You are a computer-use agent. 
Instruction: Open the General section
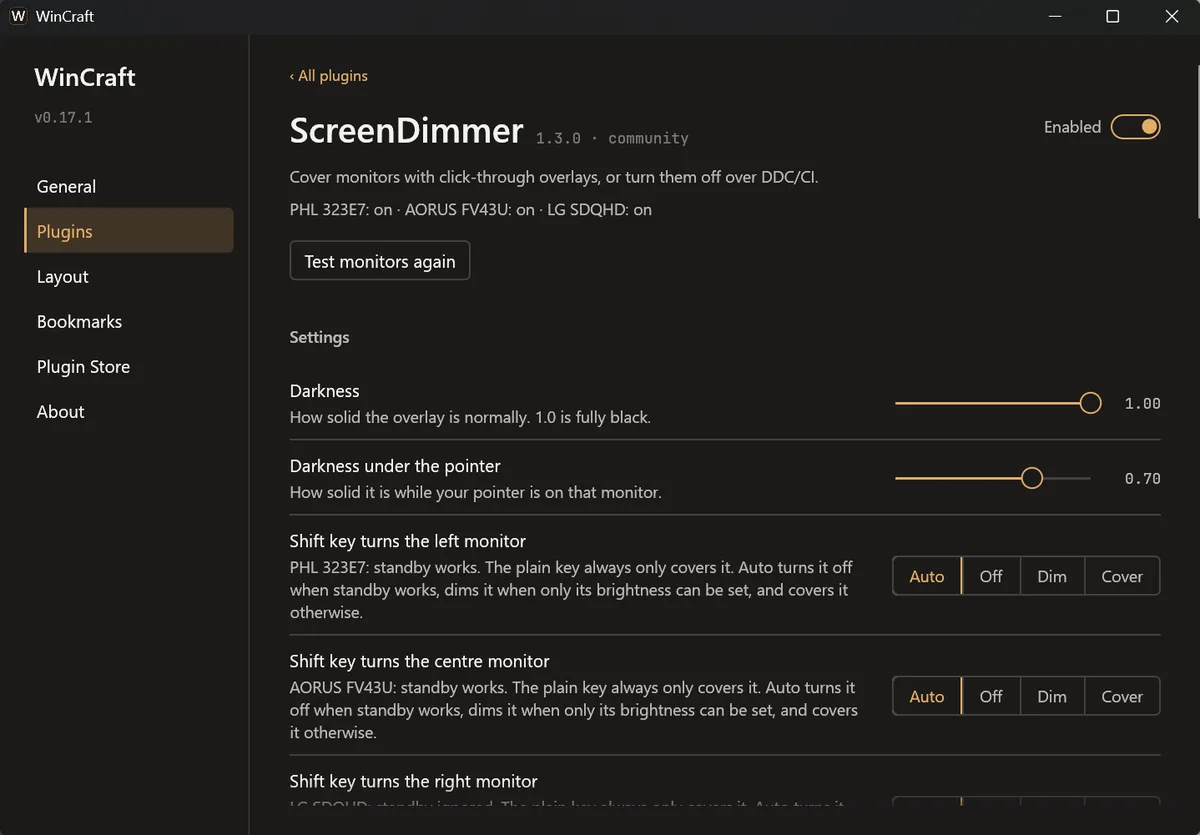point(129,186)
